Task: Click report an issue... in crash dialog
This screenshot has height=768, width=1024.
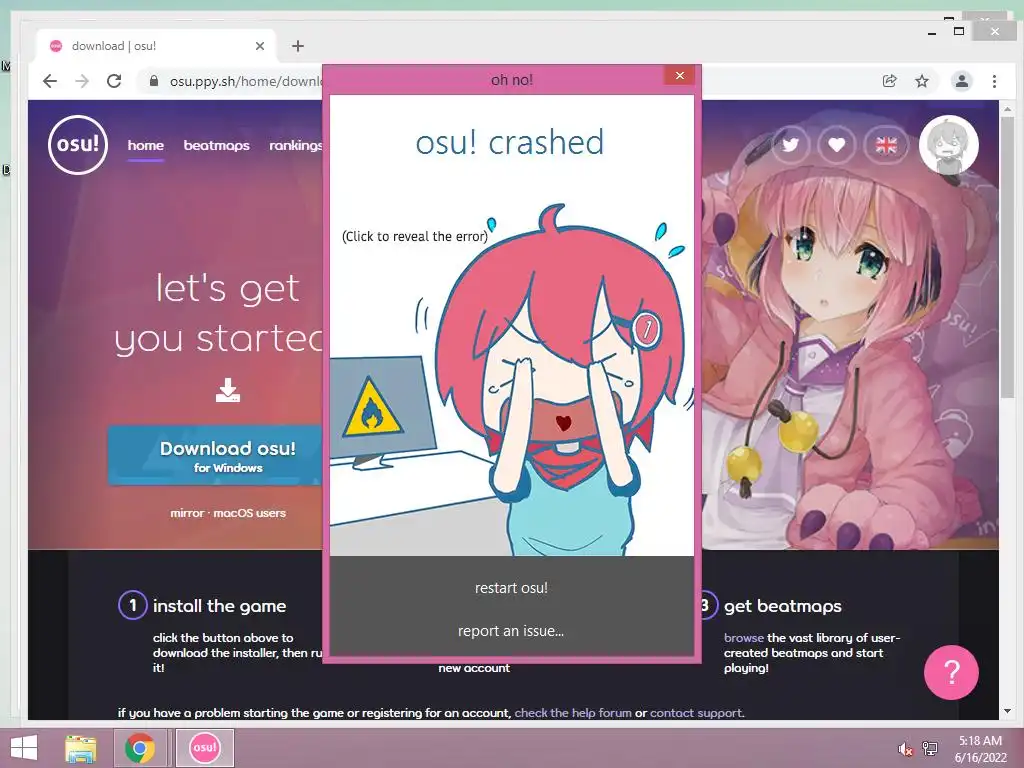Action: pos(511,631)
